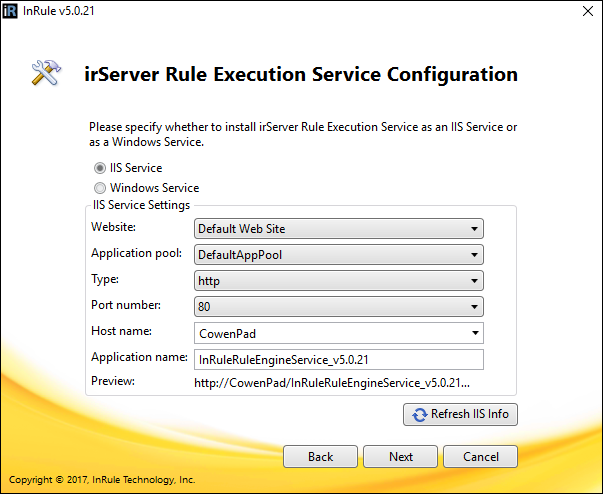
Task: Click the Host name: label
Action: (x=122, y=331)
